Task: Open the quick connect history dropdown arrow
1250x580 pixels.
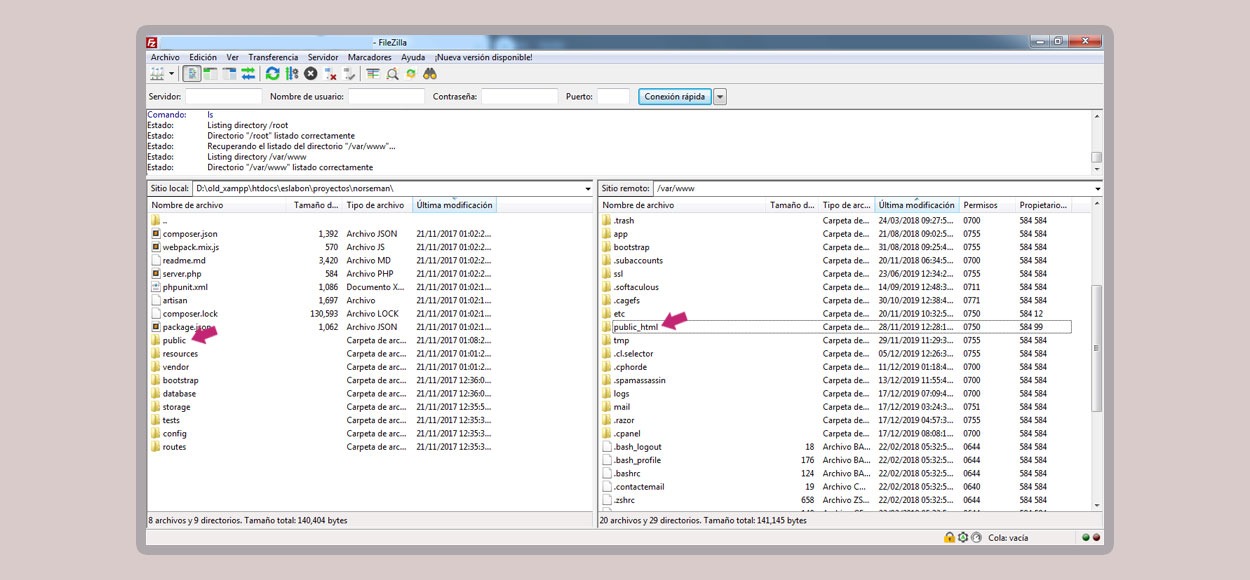Action: 720,97
